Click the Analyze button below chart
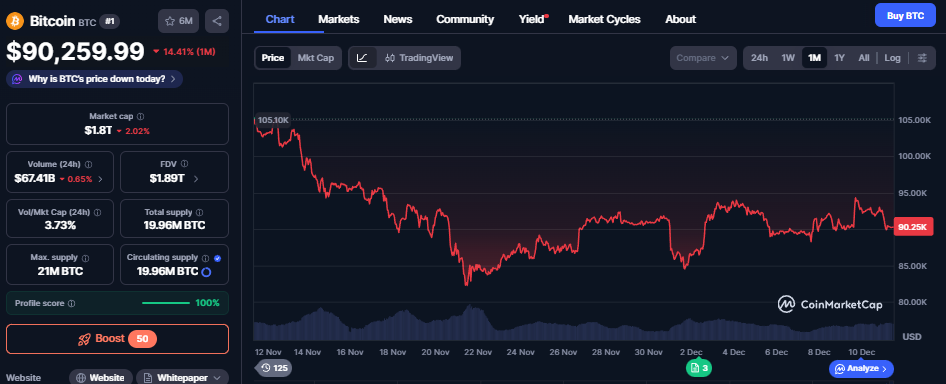The image size is (946, 384). (861, 368)
